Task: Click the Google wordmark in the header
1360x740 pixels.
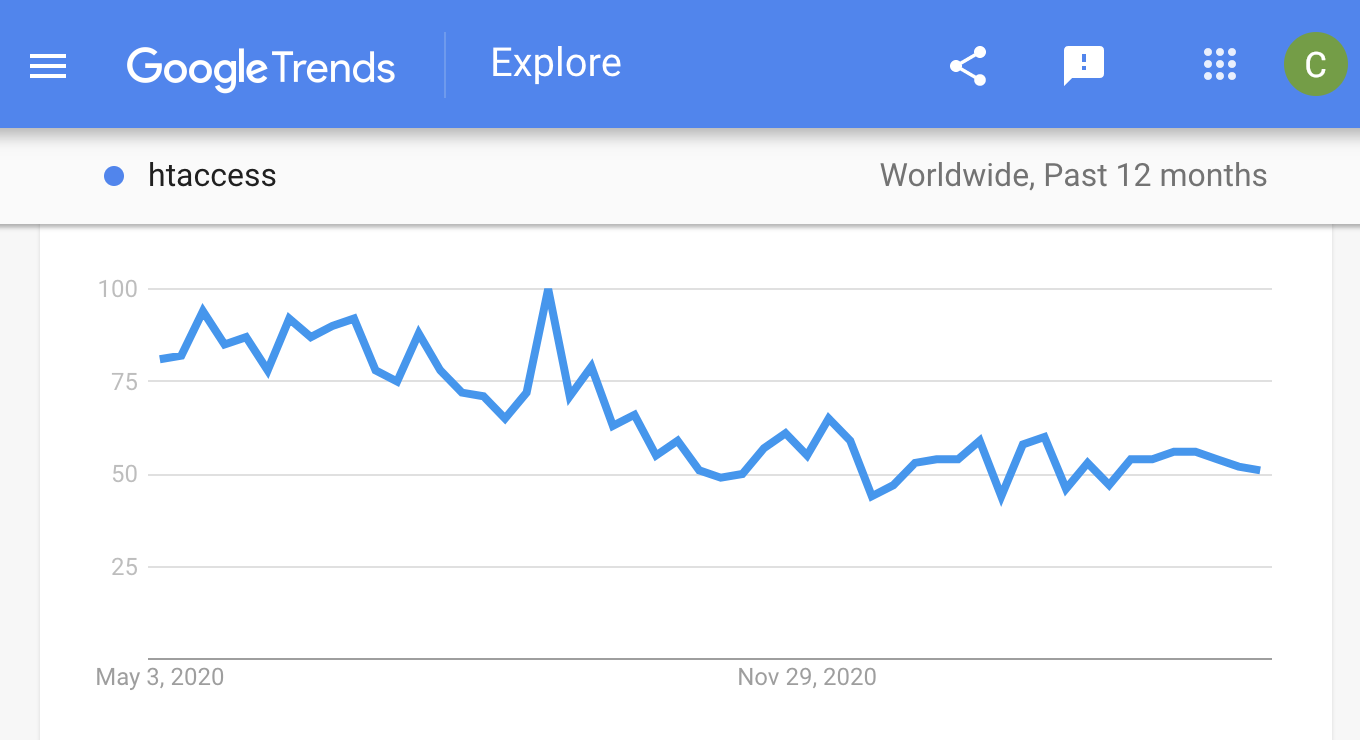Action: 197,69
